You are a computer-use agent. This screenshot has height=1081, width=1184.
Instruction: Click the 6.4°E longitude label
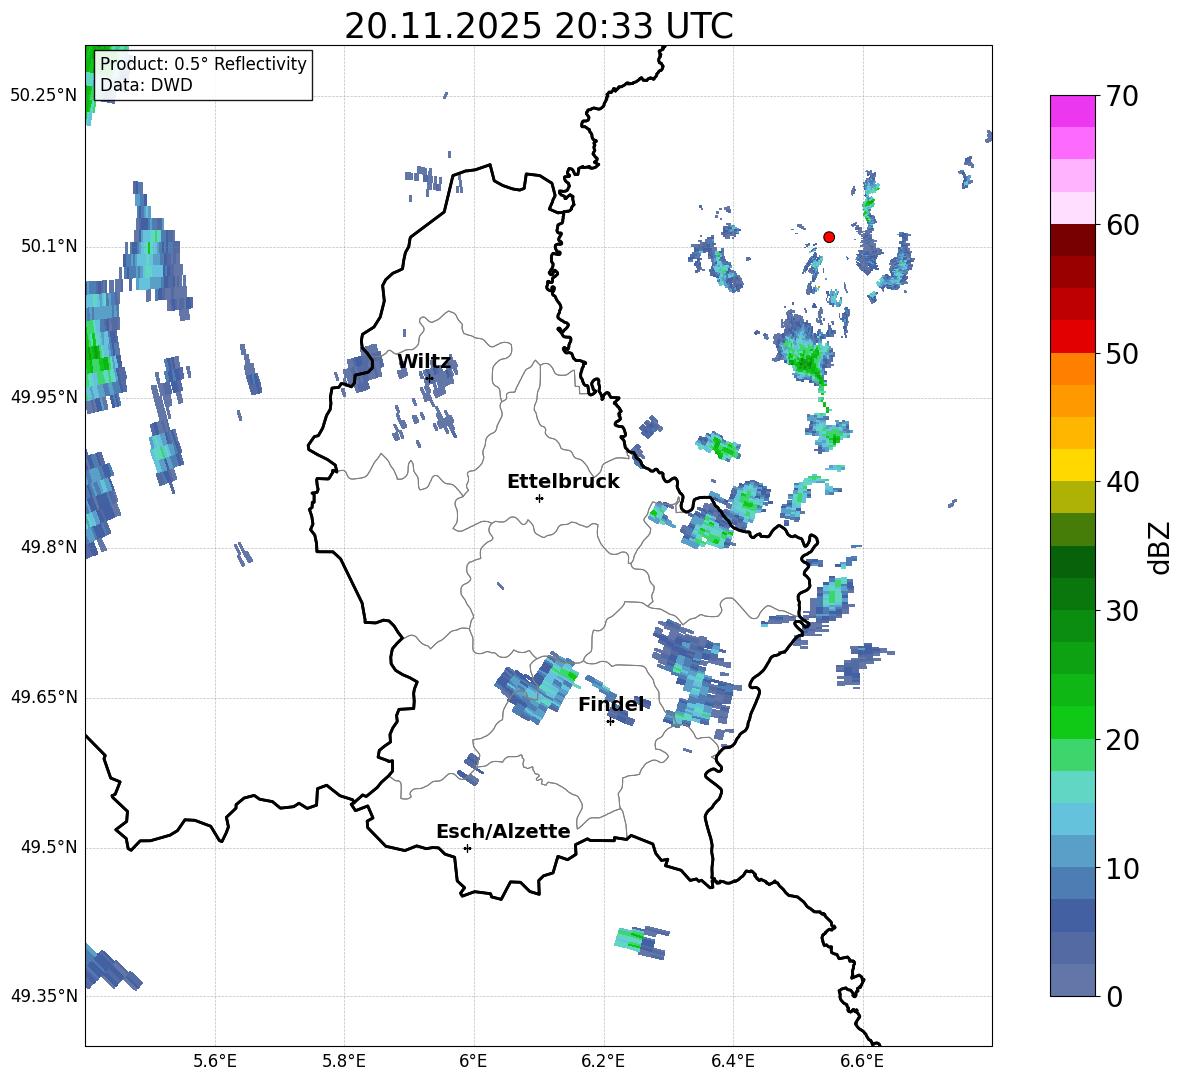732,1061
